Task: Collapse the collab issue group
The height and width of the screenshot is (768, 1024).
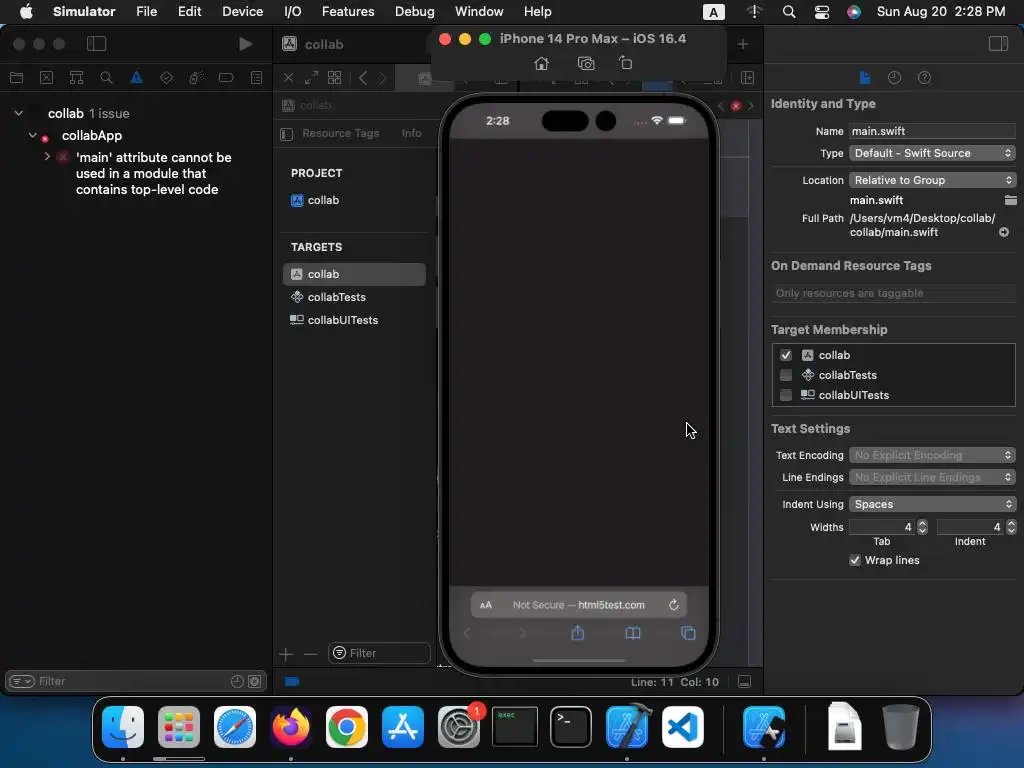Action: click(x=19, y=113)
